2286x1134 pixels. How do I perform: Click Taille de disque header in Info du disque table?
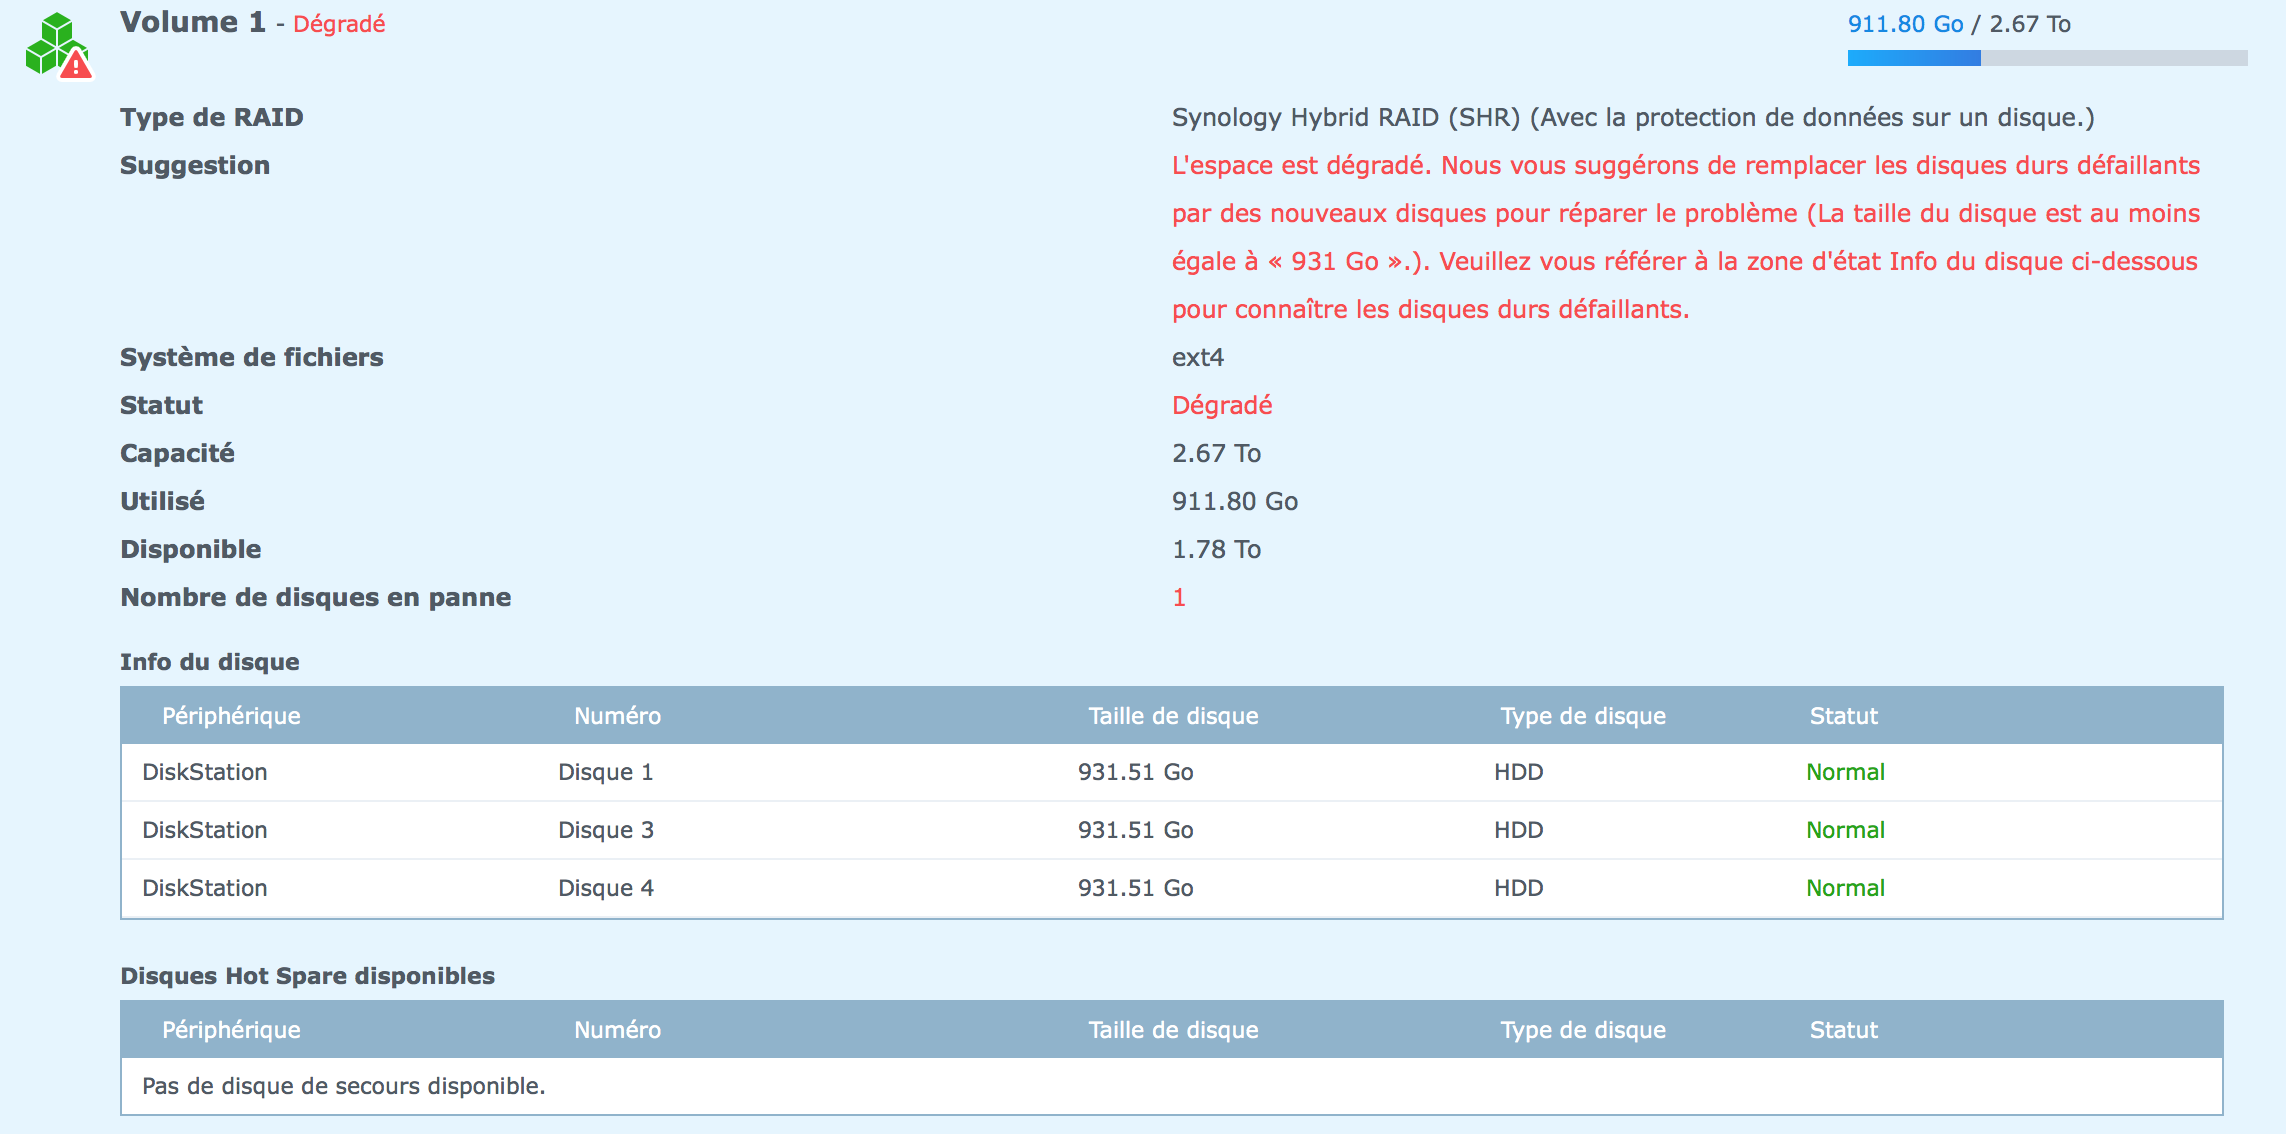click(1173, 716)
